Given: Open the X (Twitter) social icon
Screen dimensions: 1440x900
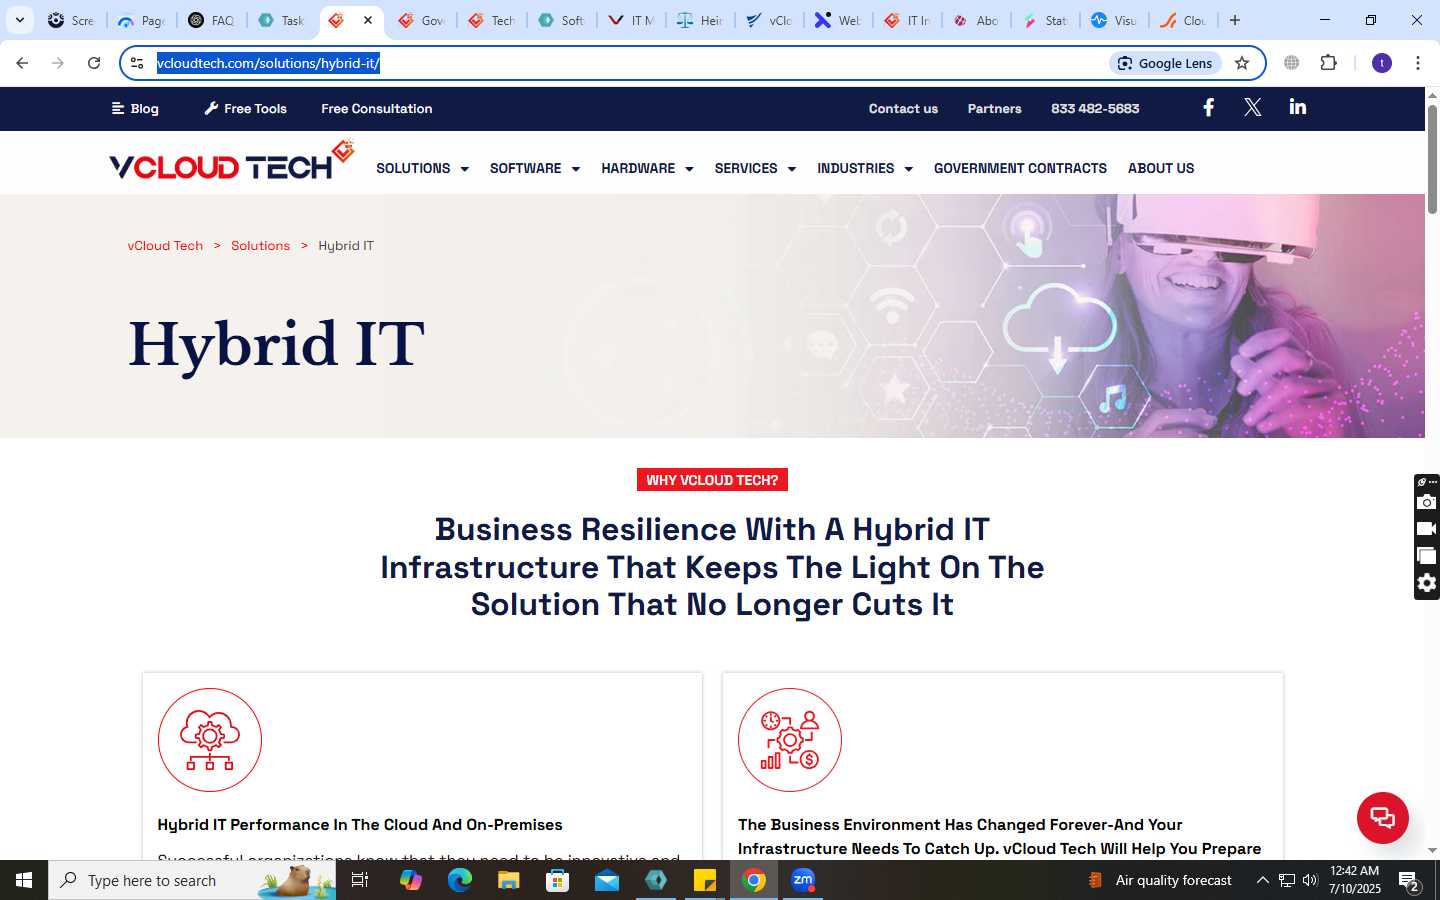Looking at the screenshot, I should (1252, 107).
